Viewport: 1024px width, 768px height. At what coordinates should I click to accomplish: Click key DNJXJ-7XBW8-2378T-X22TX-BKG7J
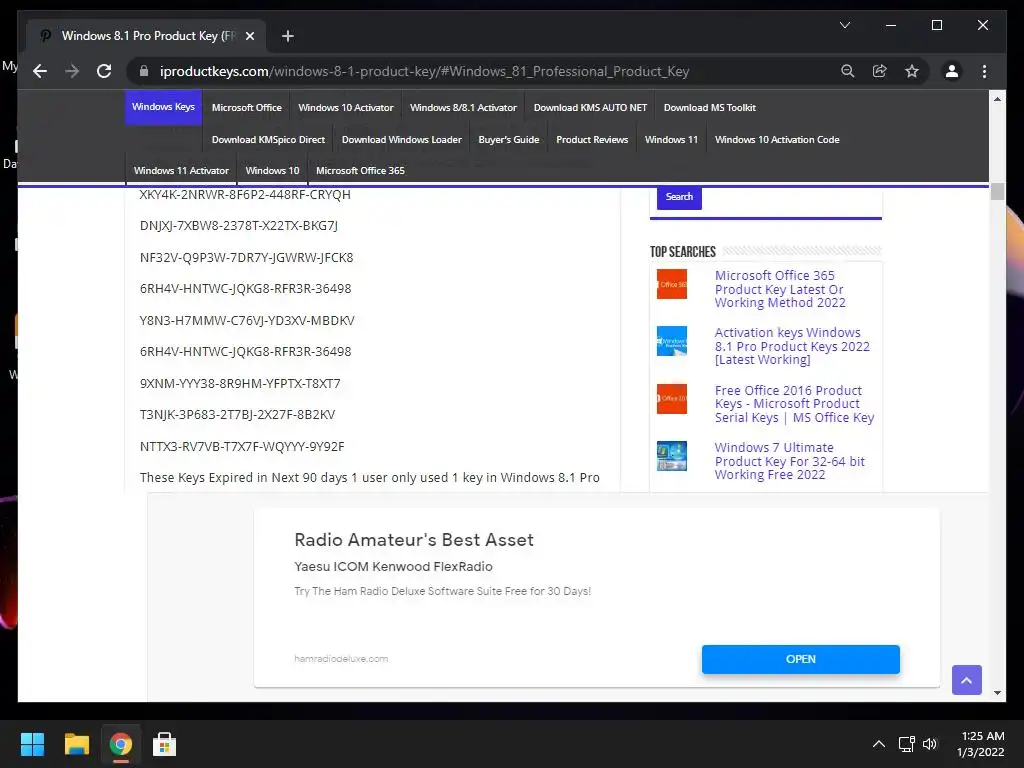pos(238,226)
